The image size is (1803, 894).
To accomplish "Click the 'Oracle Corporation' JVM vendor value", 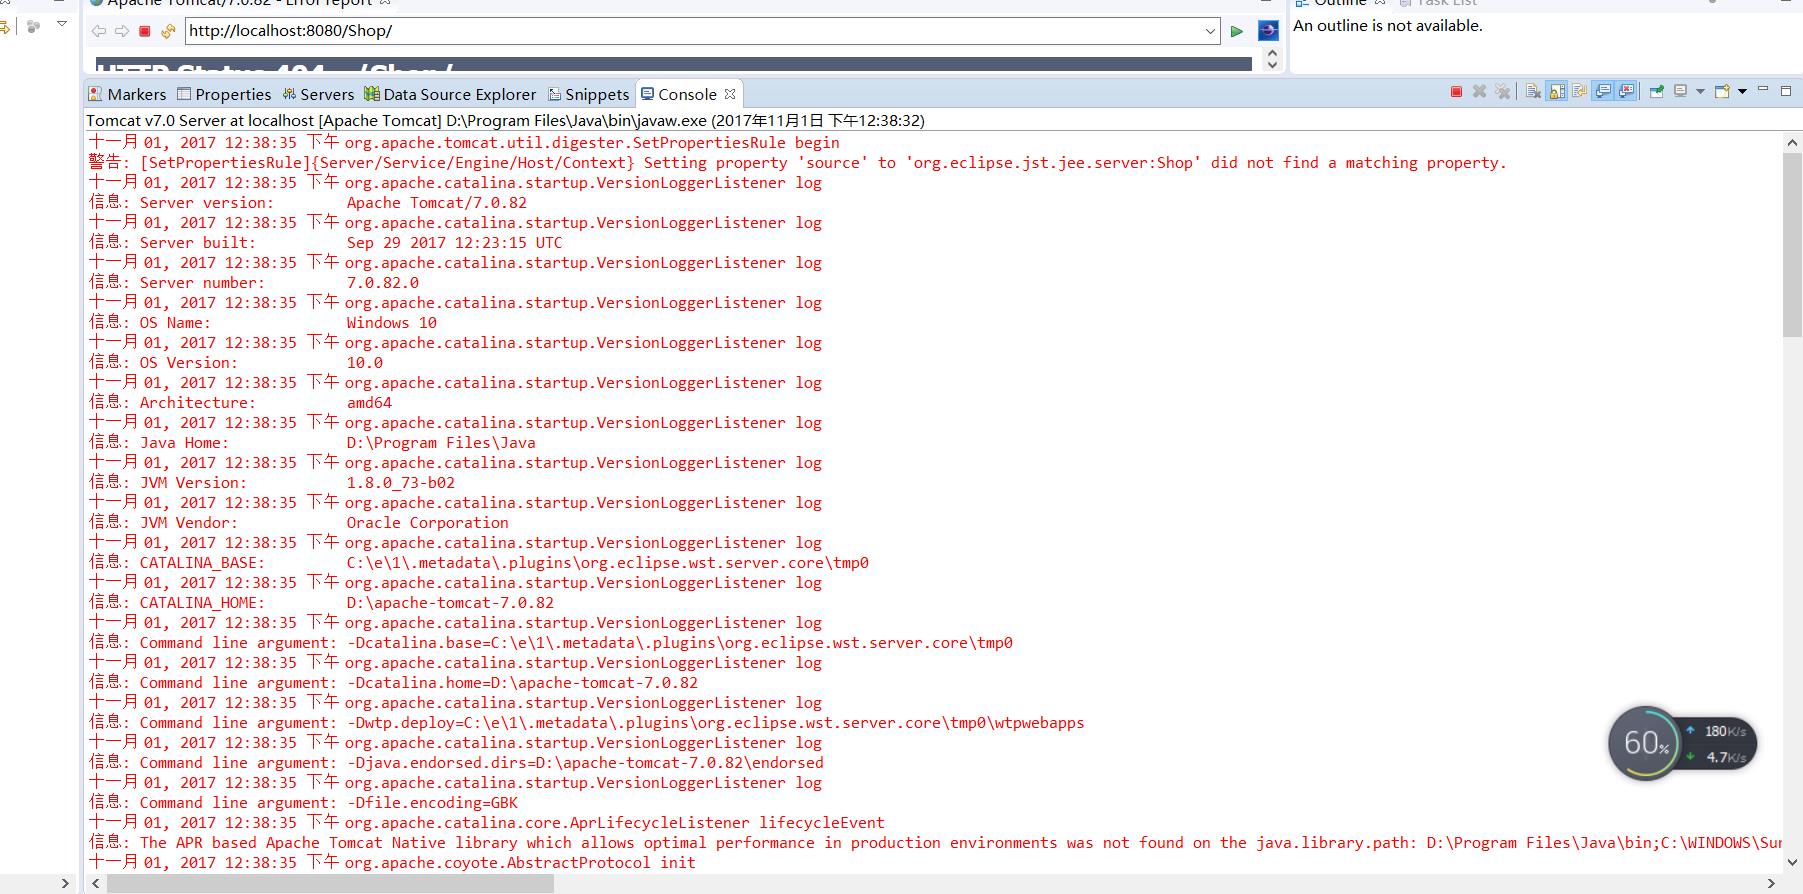I will [428, 523].
